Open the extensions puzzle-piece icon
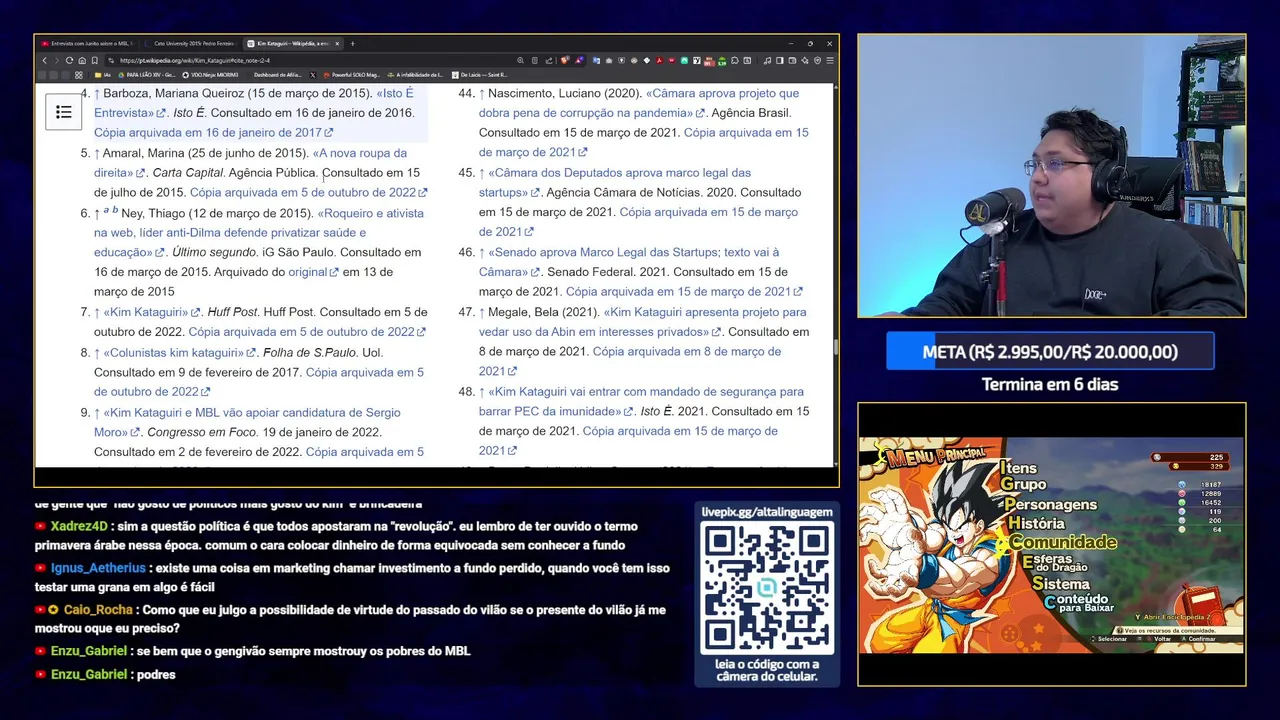 (734, 60)
